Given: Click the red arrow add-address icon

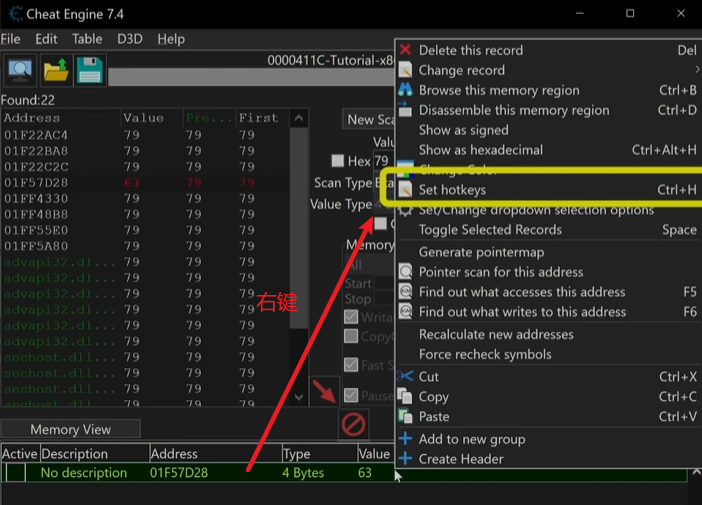Looking at the screenshot, I should 324,392.
